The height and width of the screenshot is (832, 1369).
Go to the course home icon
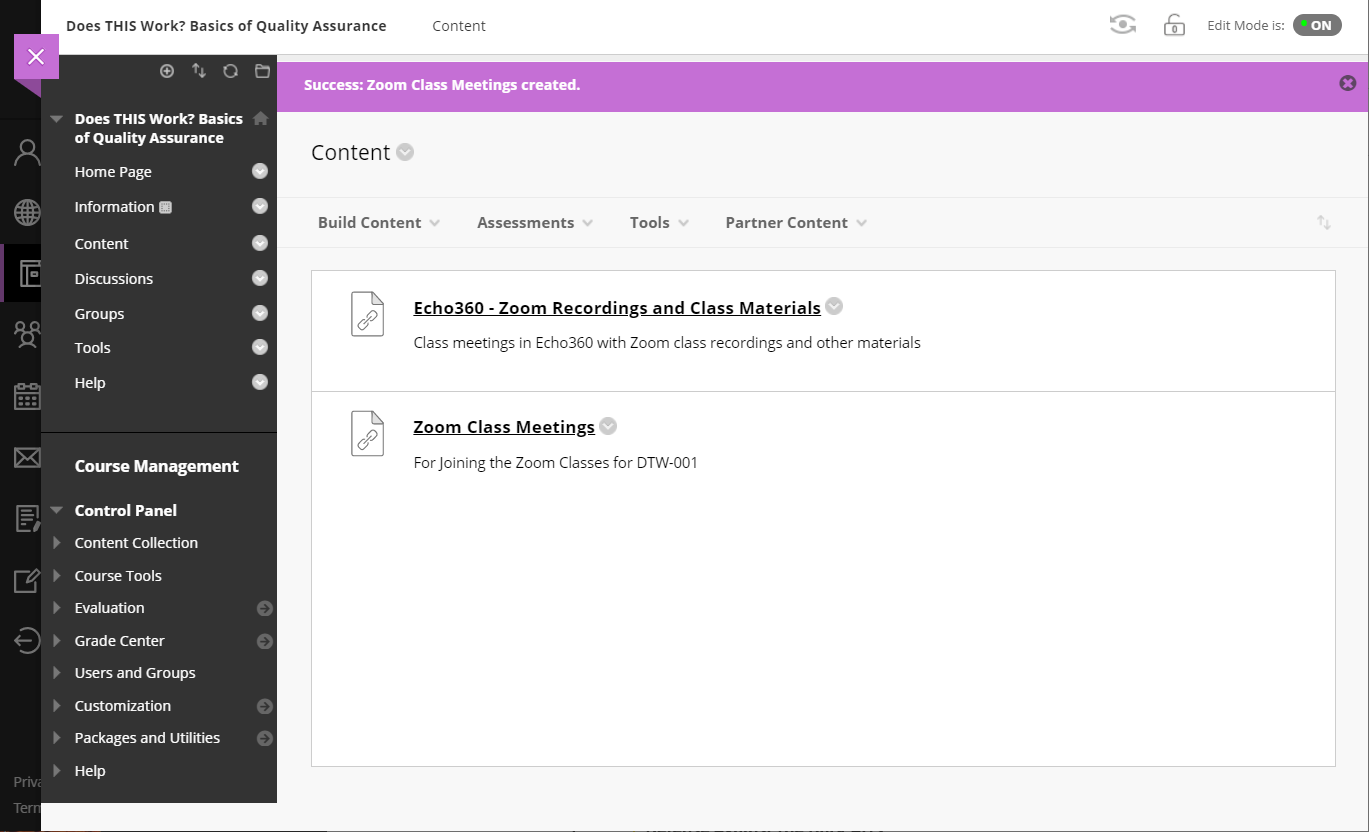260,118
